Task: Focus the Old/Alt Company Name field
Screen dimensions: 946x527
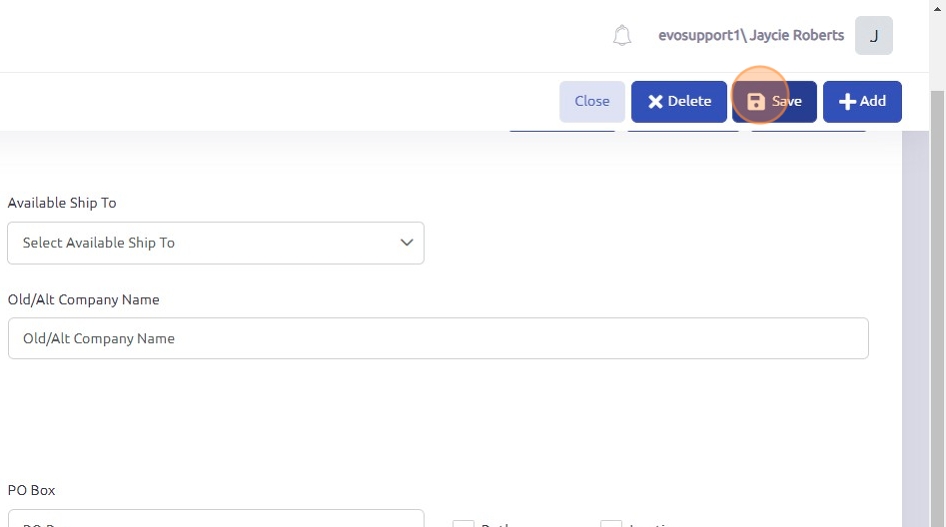Action: (437, 338)
